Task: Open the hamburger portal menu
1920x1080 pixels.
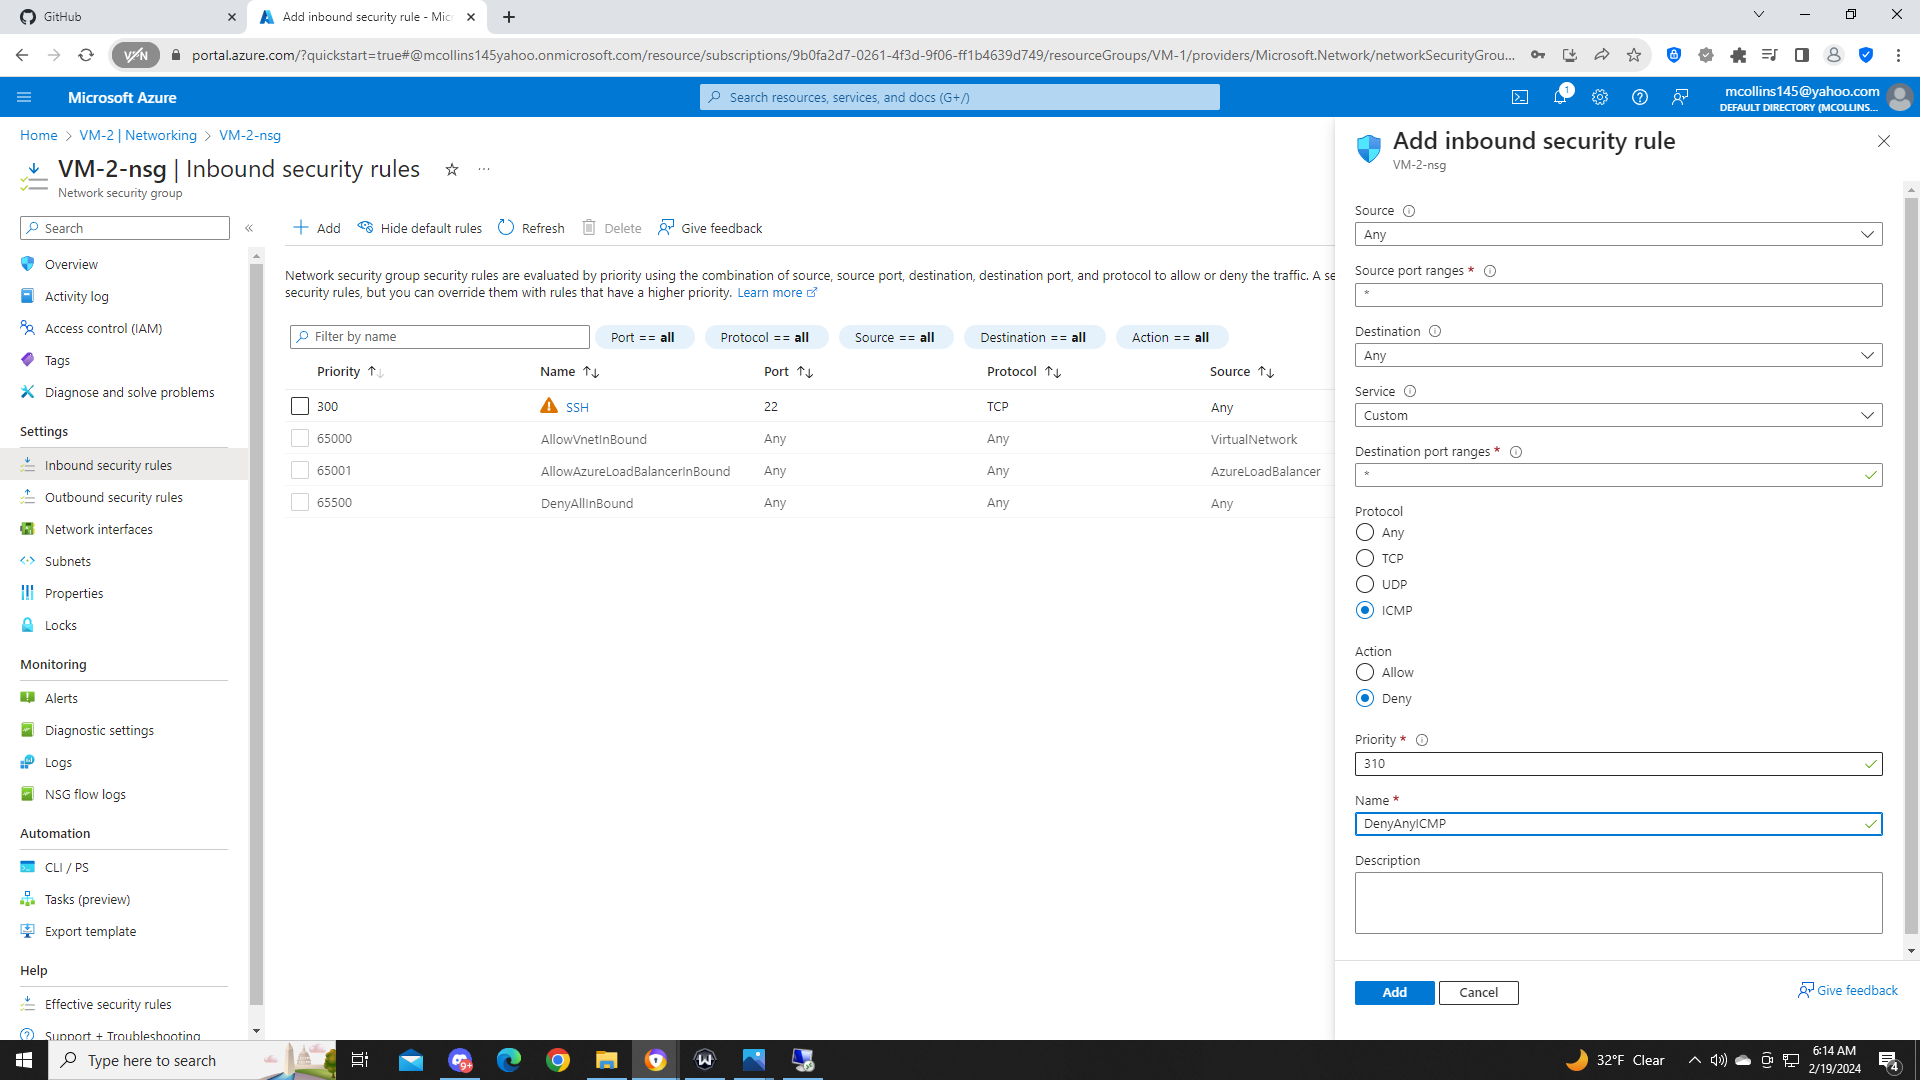Action: click(24, 97)
